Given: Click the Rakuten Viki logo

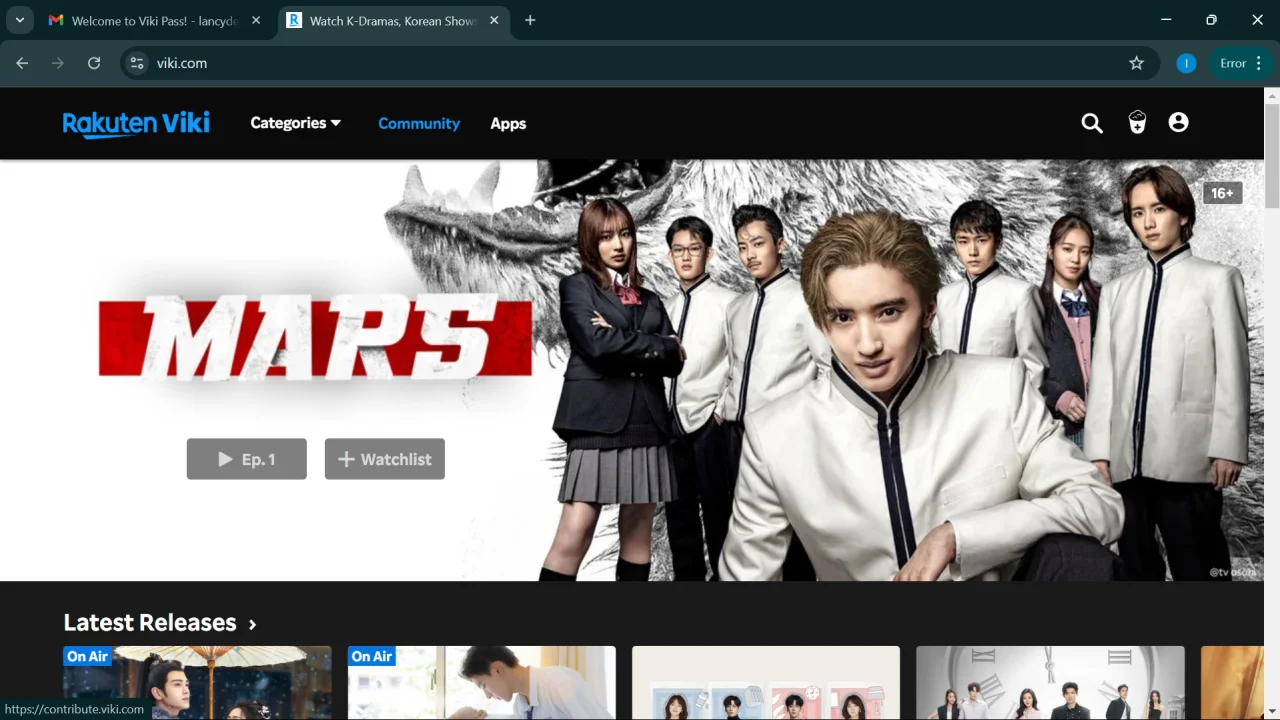Looking at the screenshot, I should coord(136,123).
